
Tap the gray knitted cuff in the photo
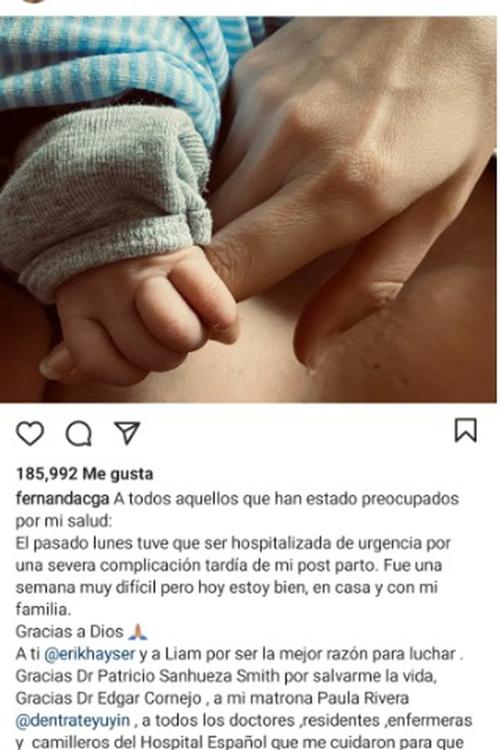[x=105, y=201]
